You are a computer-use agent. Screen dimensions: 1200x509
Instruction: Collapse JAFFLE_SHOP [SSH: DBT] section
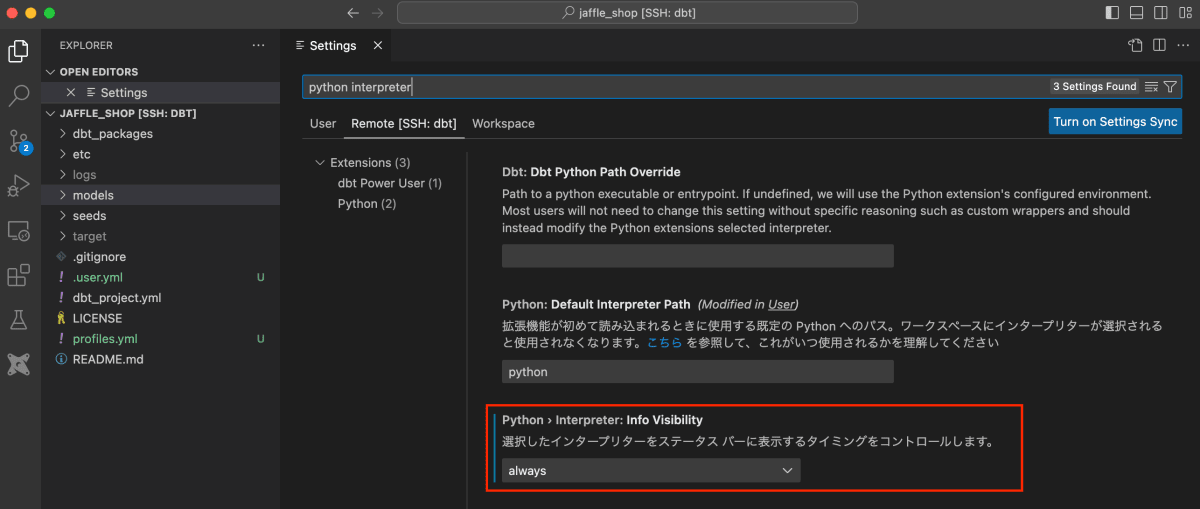point(161,113)
